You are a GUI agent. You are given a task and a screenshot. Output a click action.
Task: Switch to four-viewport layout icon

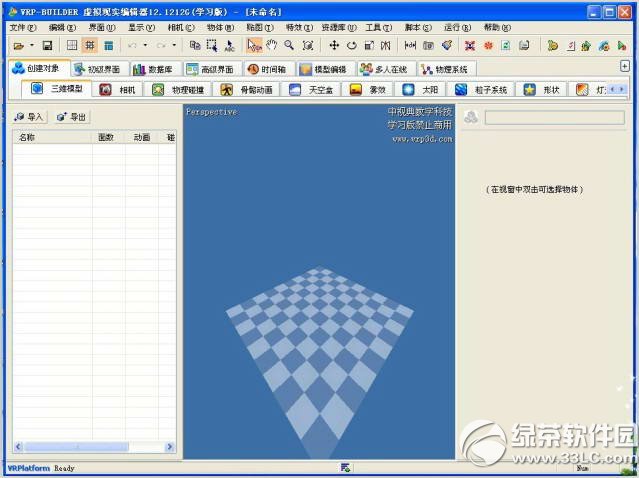pyautogui.click(x=72, y=45)
